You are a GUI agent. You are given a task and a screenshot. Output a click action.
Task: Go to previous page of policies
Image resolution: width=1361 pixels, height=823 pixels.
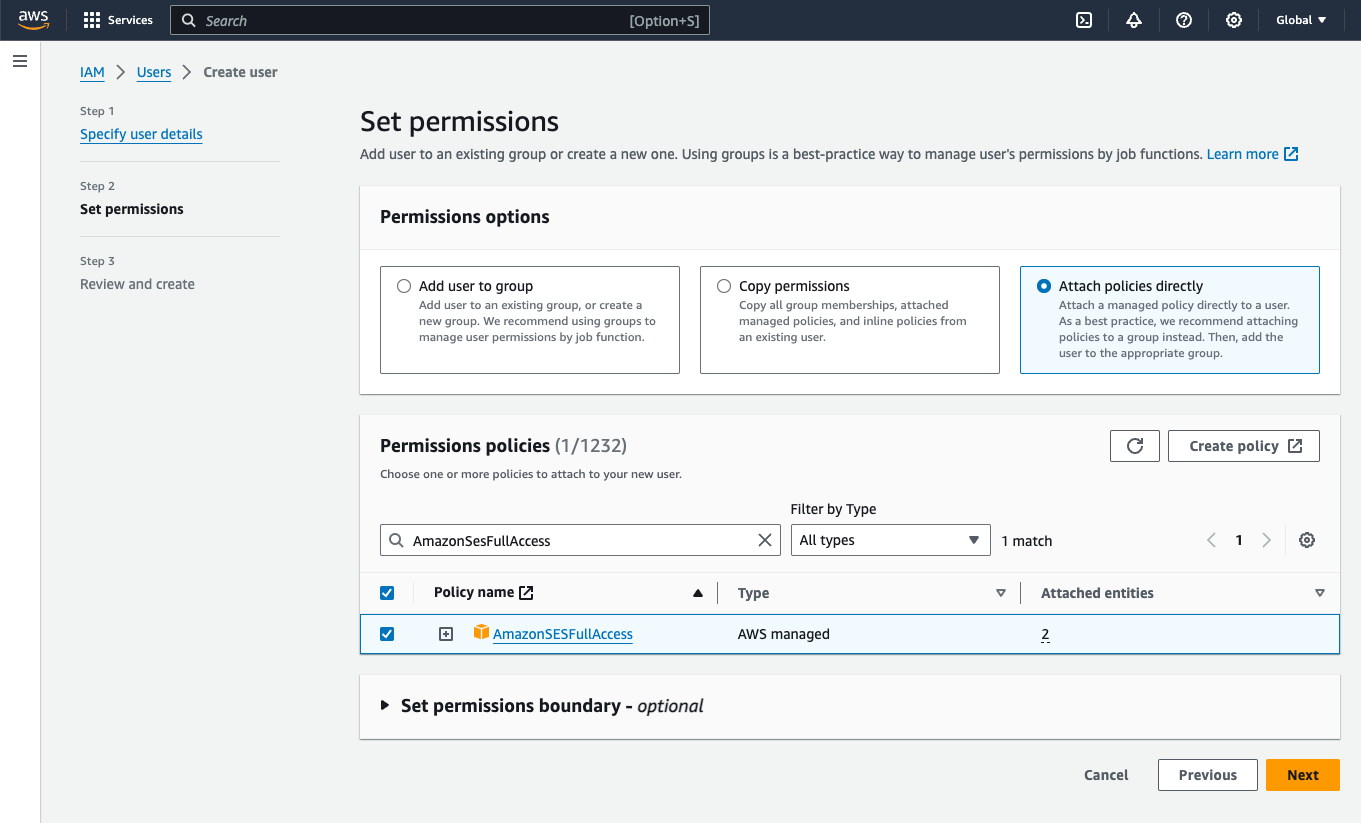1211,540
